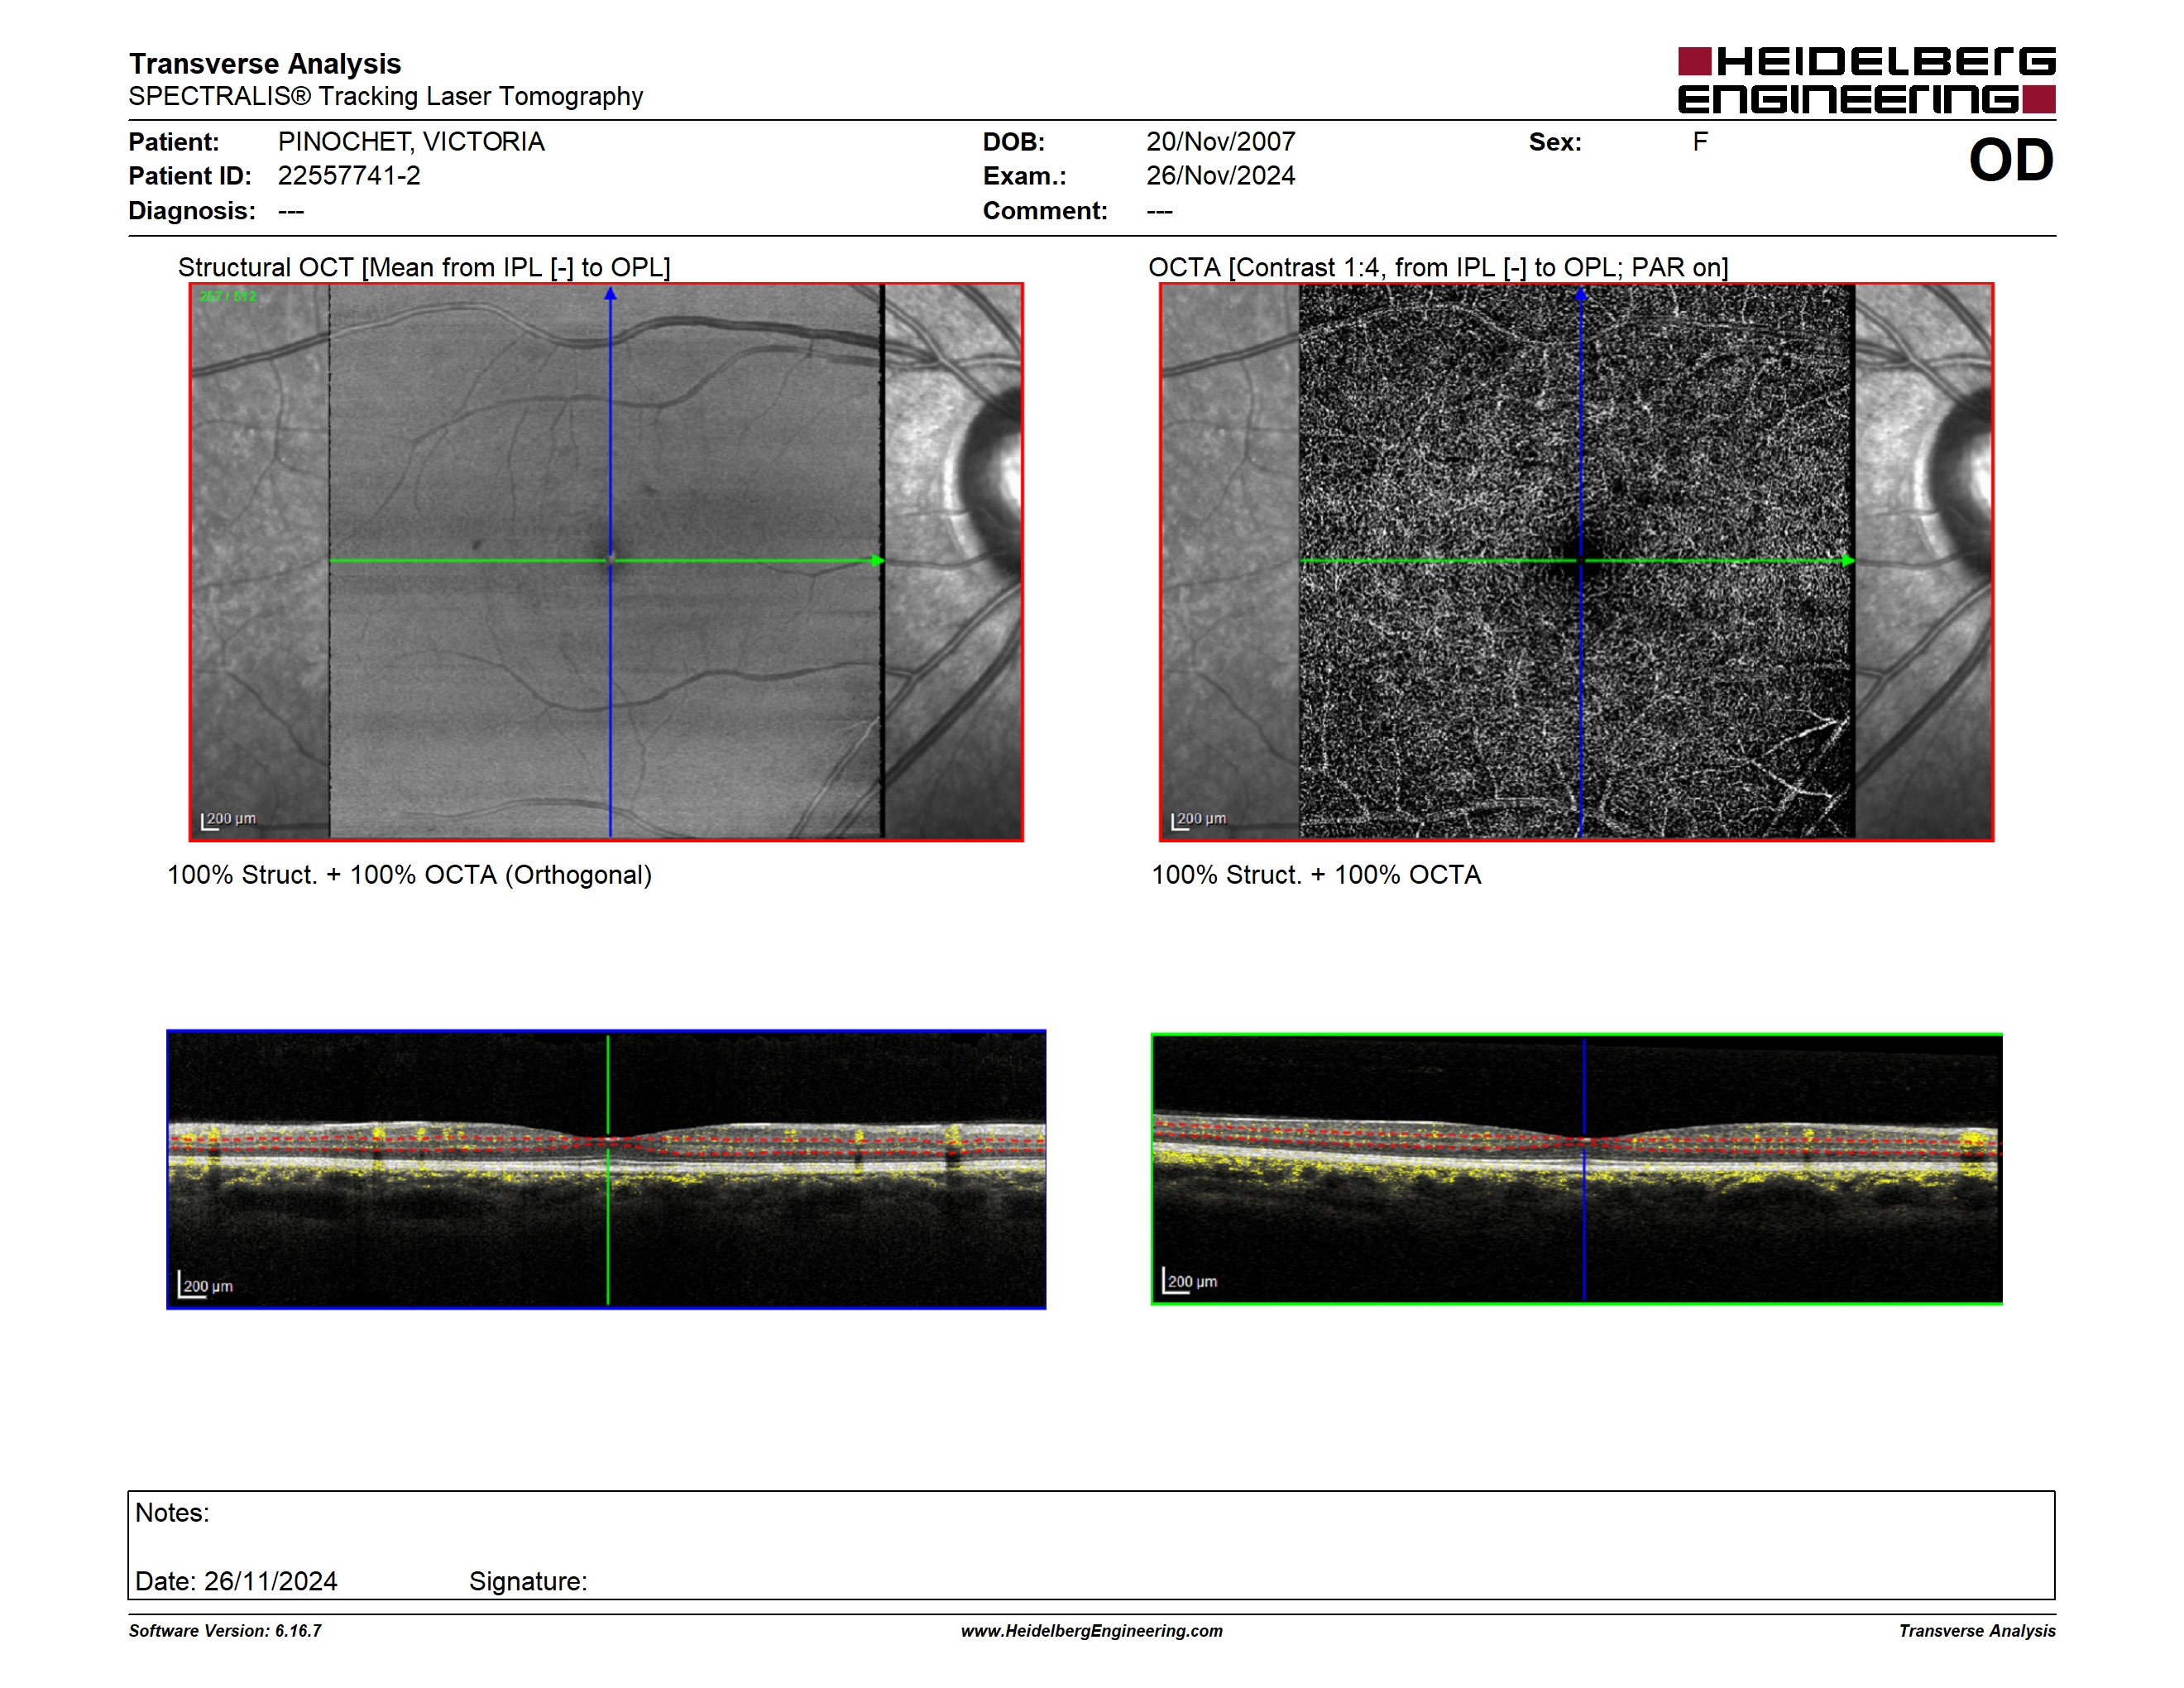2184x1688 pixels.
Task: Click the 'Sex:' label
Action: click(1555, 142)
